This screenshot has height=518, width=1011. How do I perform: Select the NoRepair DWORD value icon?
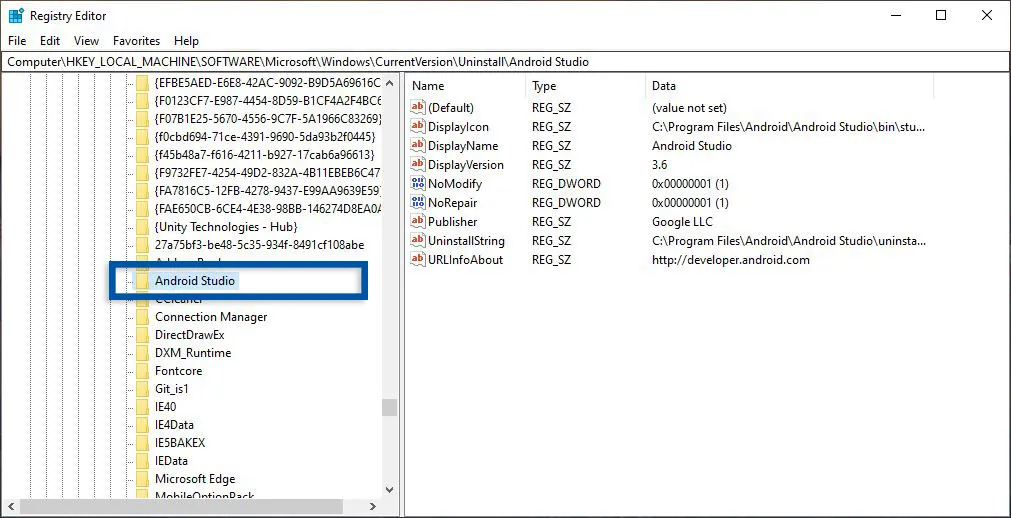click(x=418, y=203)
